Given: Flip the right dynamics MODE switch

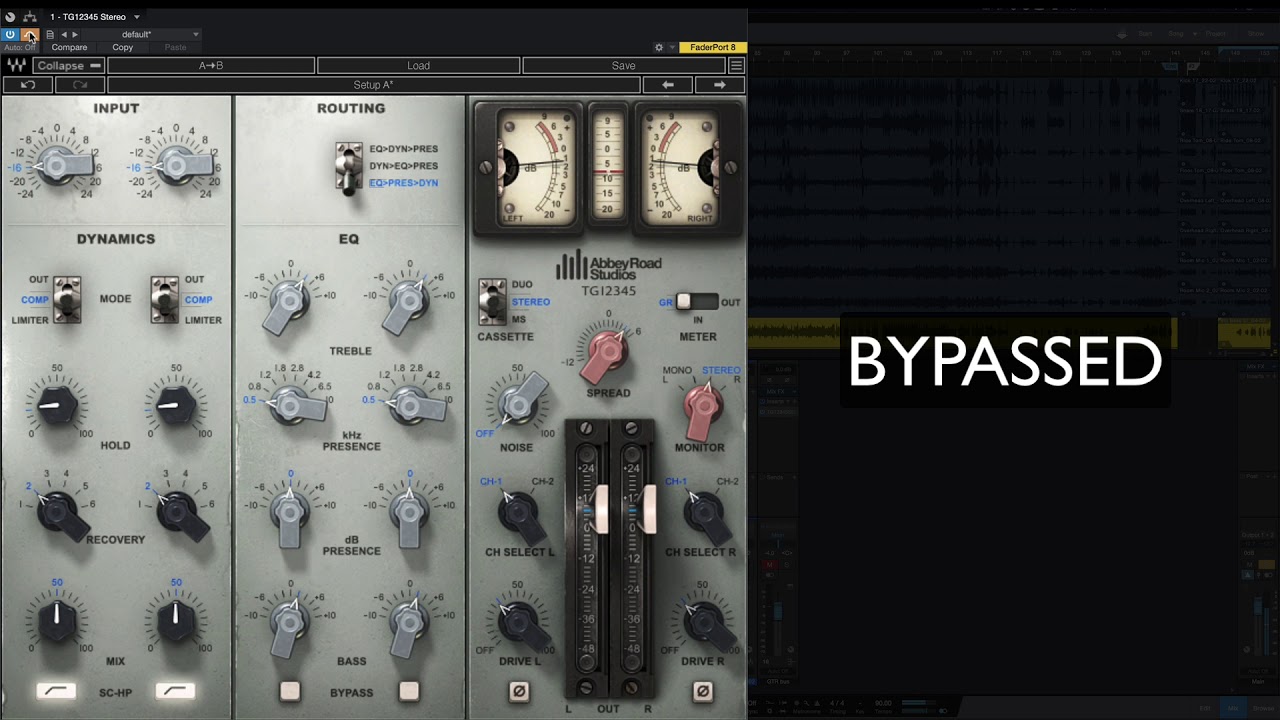Looking at the screenshot, I should click(x=164, y=300).
